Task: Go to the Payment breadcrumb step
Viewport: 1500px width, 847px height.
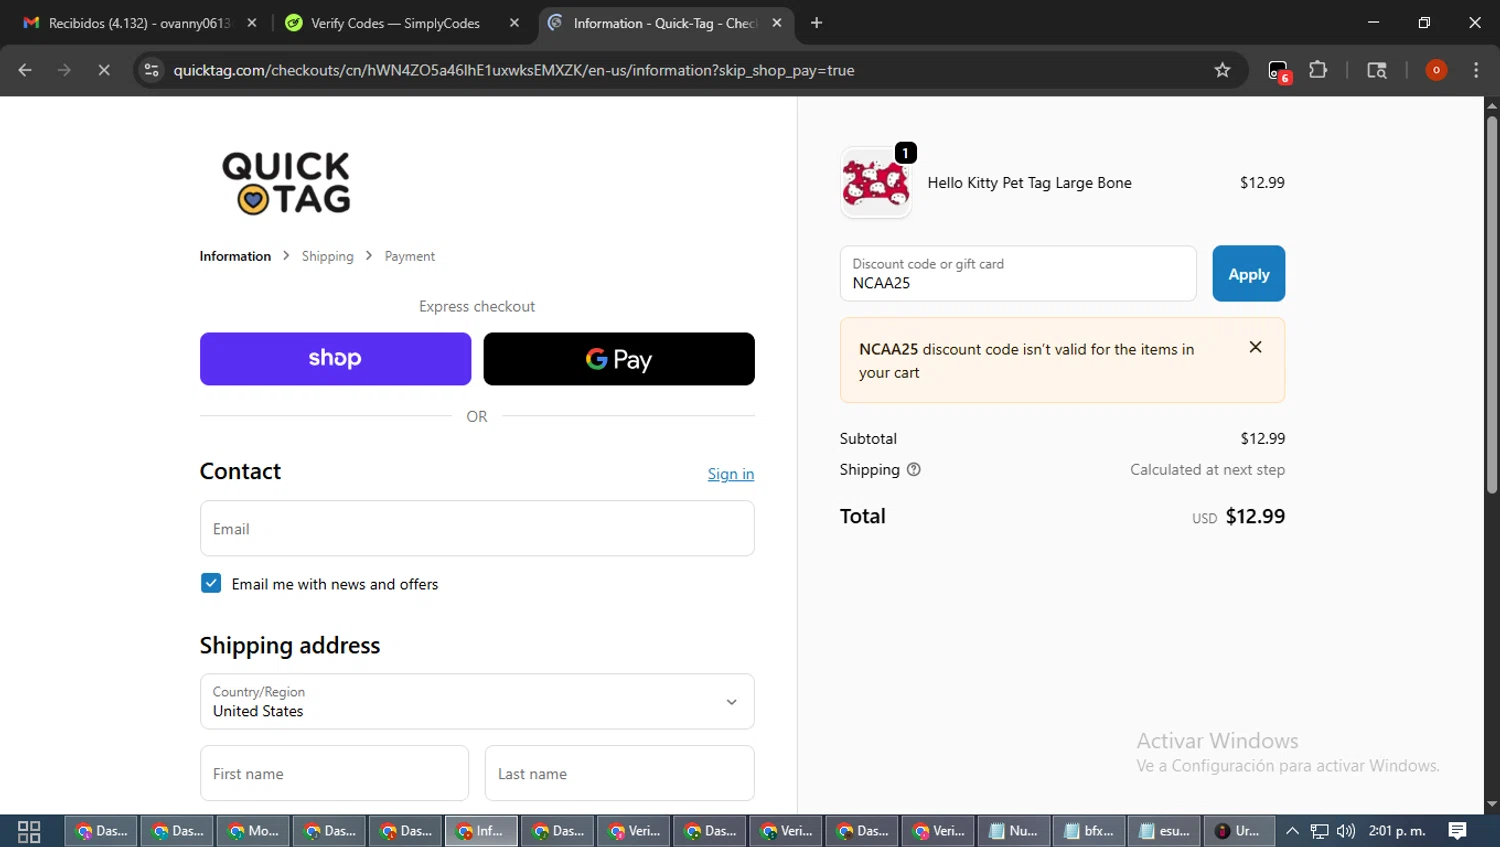Action: pyautogui.click(x=410, y=256)
